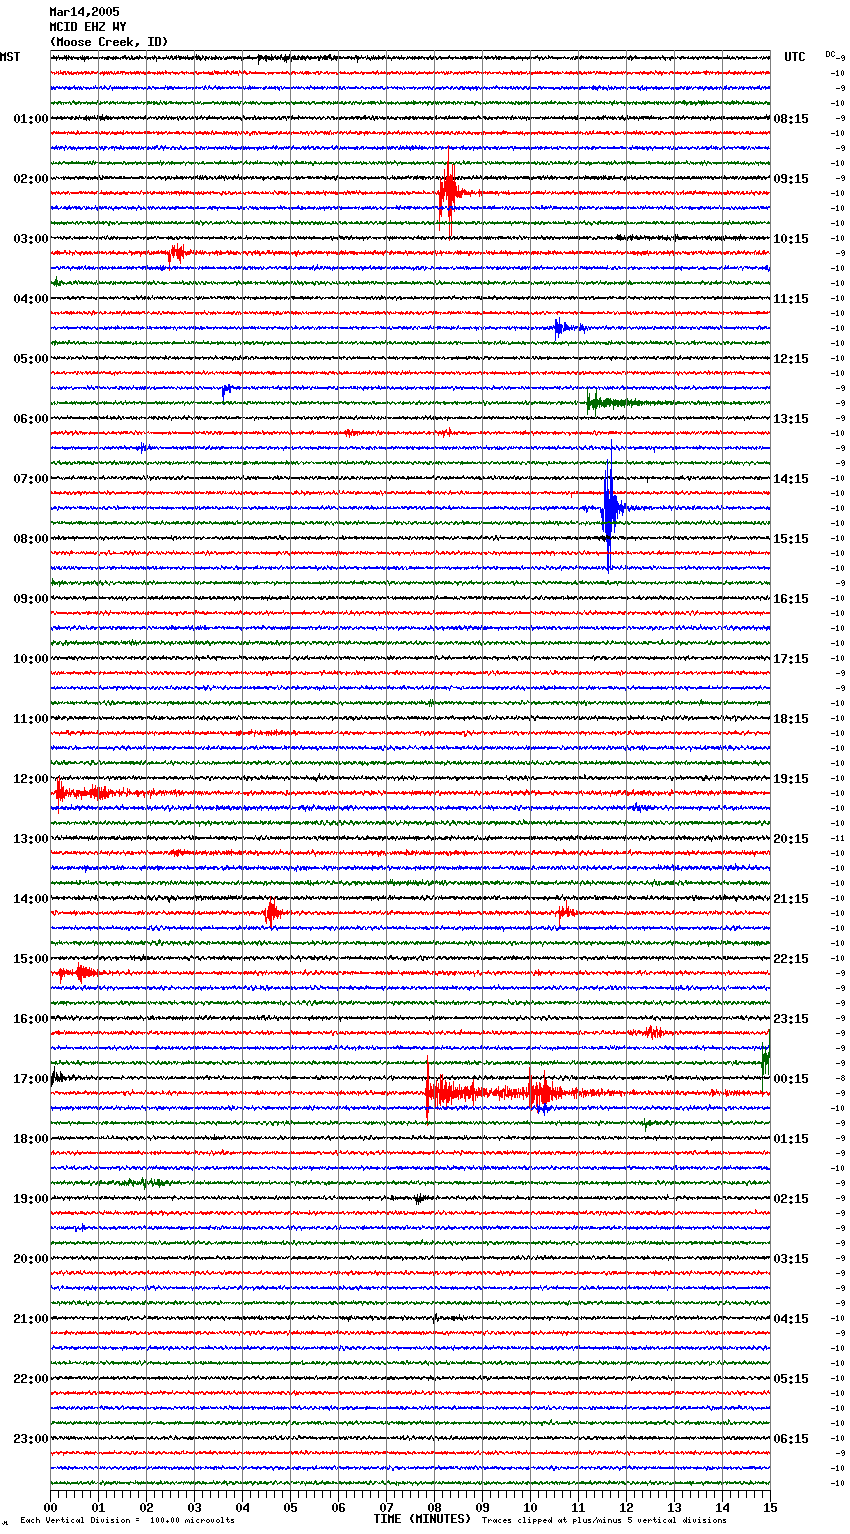Viewport: 850px width, 1534px height.
Task: Select the 05:00 MST hour label
Action: [31, 359]
